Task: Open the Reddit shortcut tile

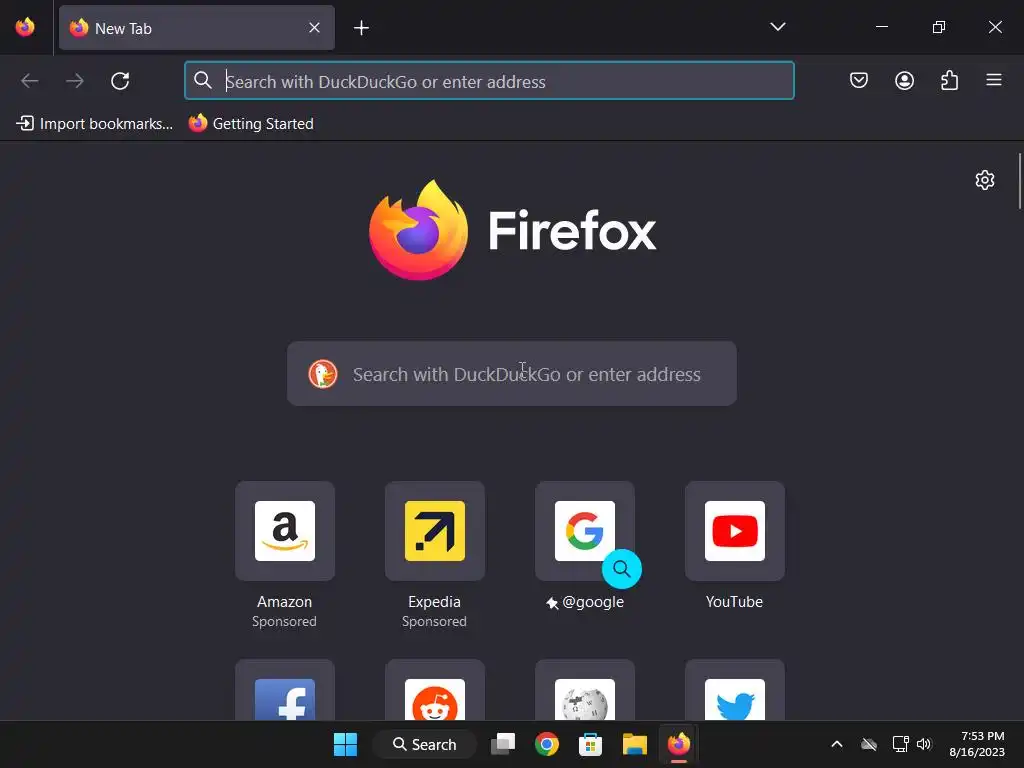Action: [x=434, y=691]
